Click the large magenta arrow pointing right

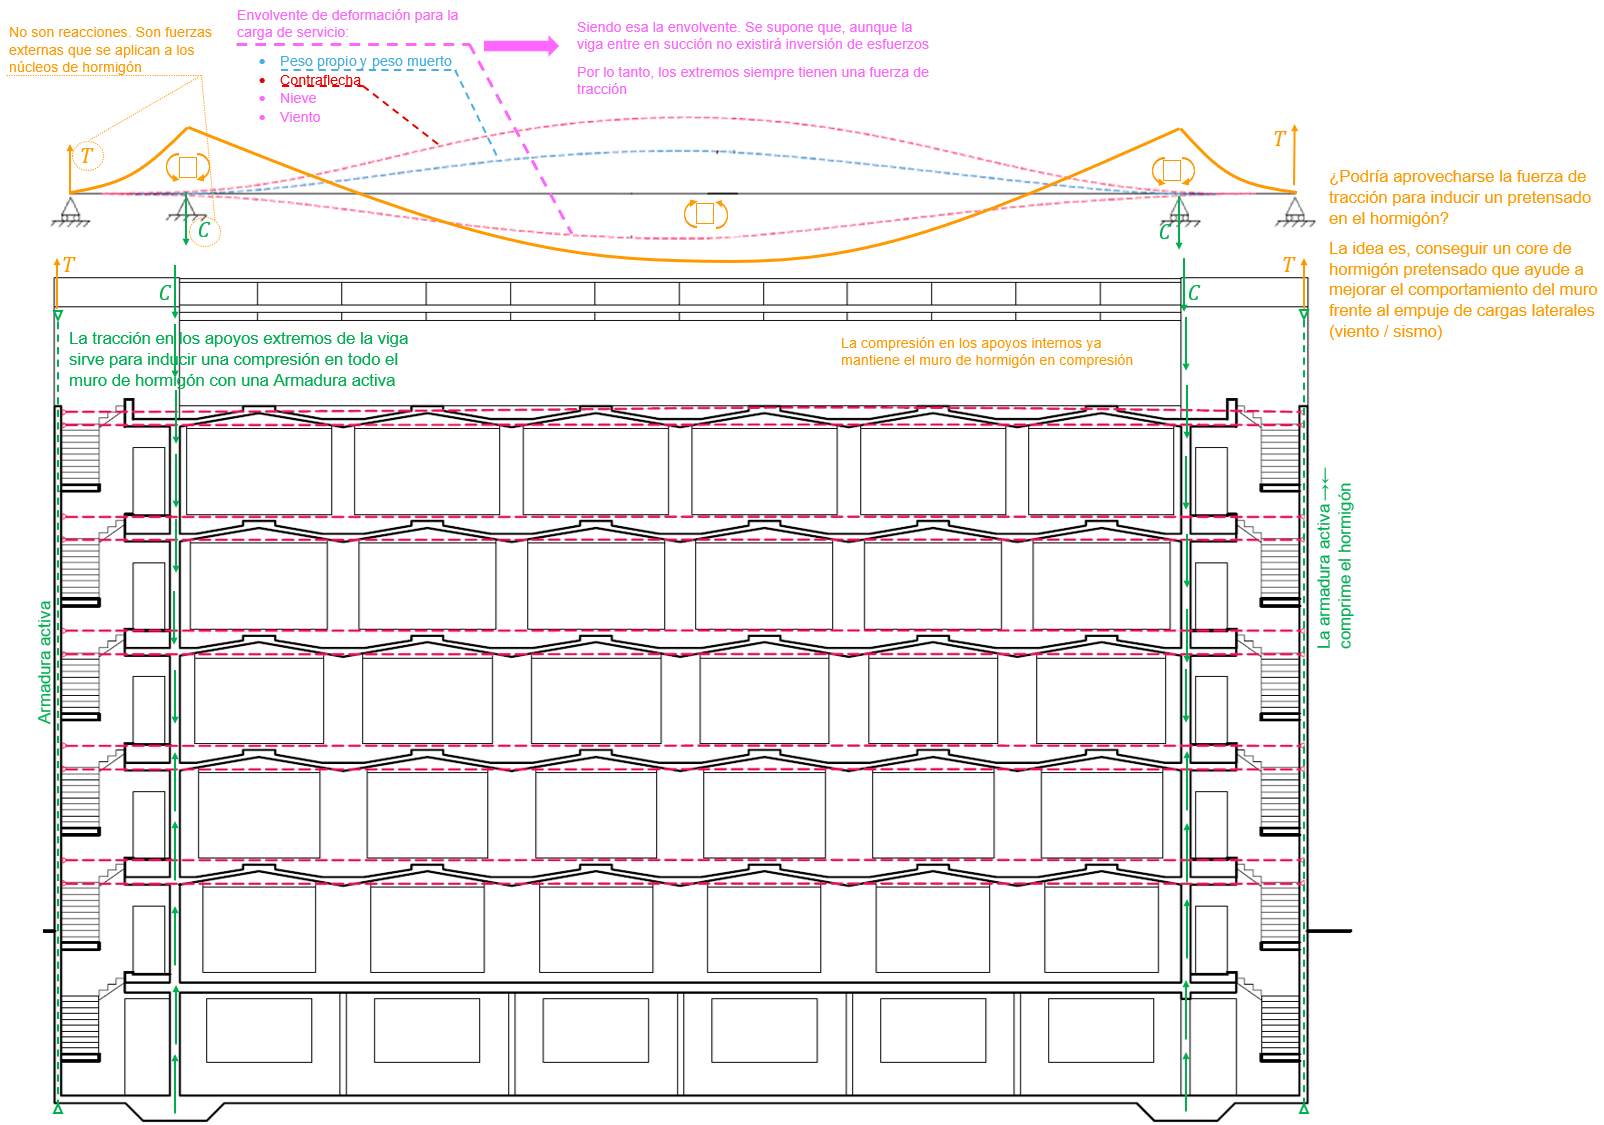tap(520, 46)
